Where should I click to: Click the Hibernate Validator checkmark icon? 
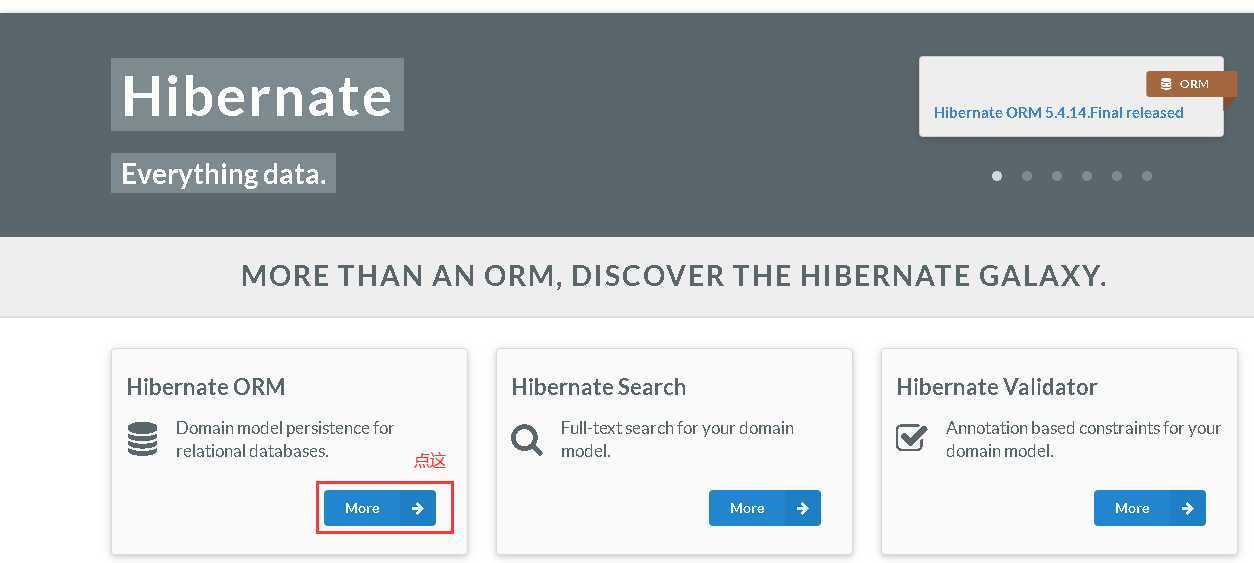(x=911, y=438)
